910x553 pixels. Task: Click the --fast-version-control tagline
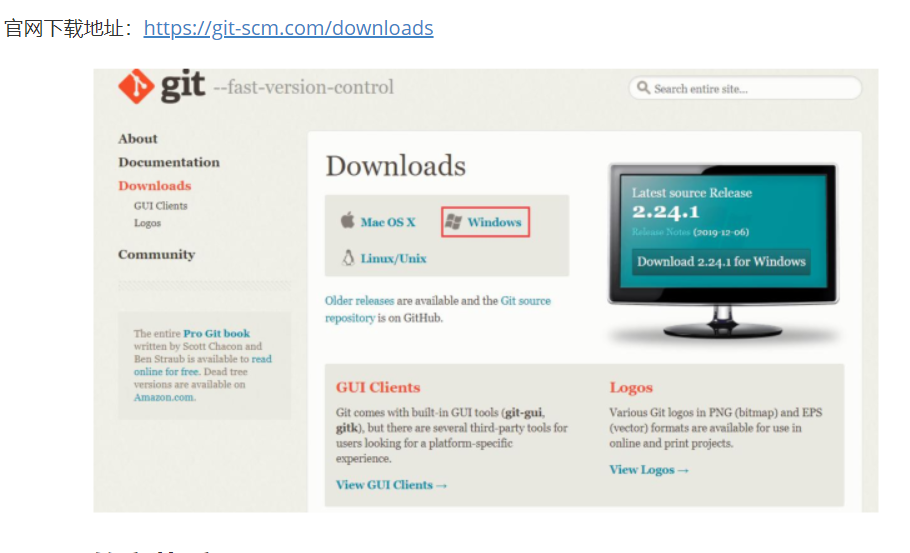[x=304, y=87]
